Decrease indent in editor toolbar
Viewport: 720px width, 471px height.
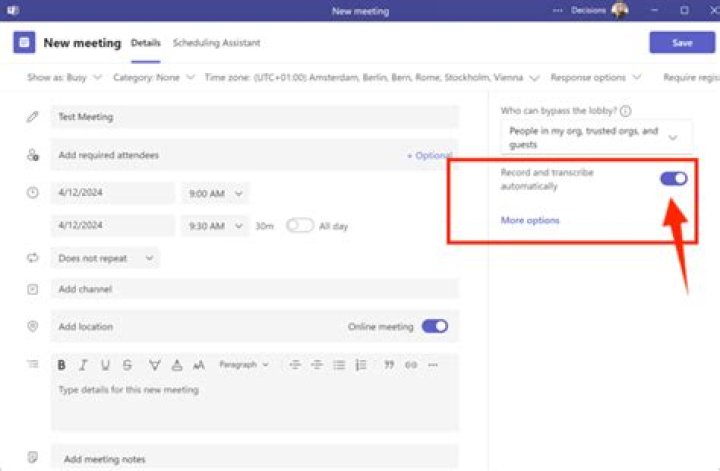coord(295,365)
